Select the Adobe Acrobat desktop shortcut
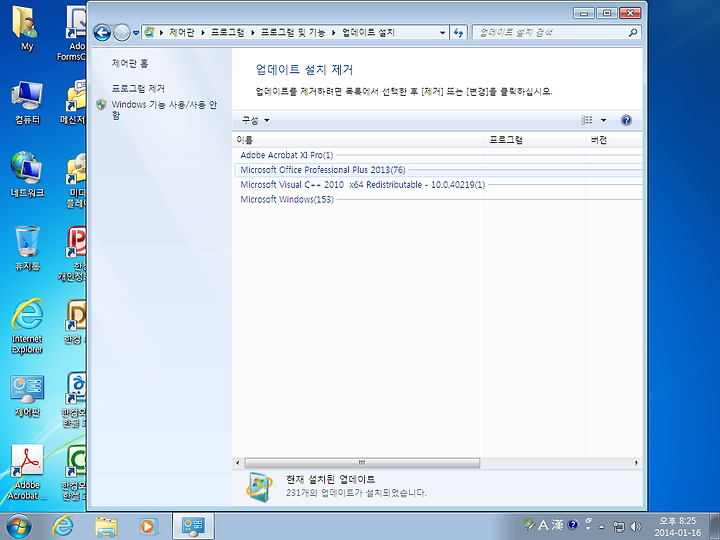 coord(27,472)
